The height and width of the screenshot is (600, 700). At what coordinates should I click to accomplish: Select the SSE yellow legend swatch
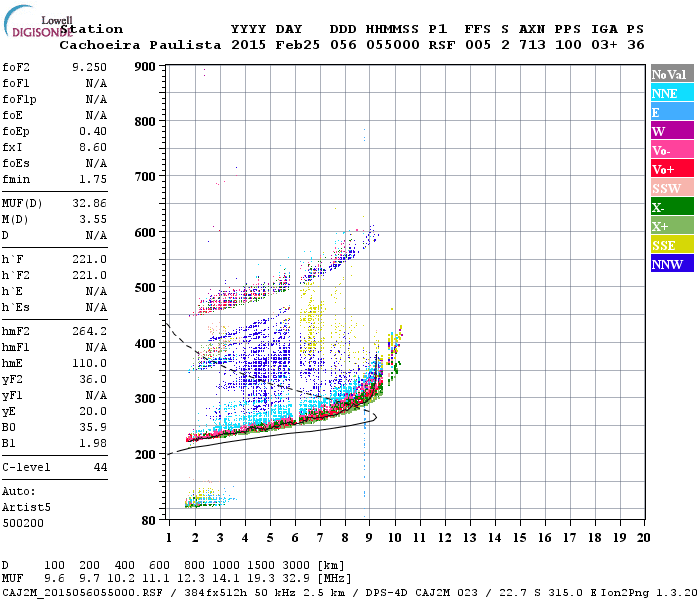click(671, 245)
